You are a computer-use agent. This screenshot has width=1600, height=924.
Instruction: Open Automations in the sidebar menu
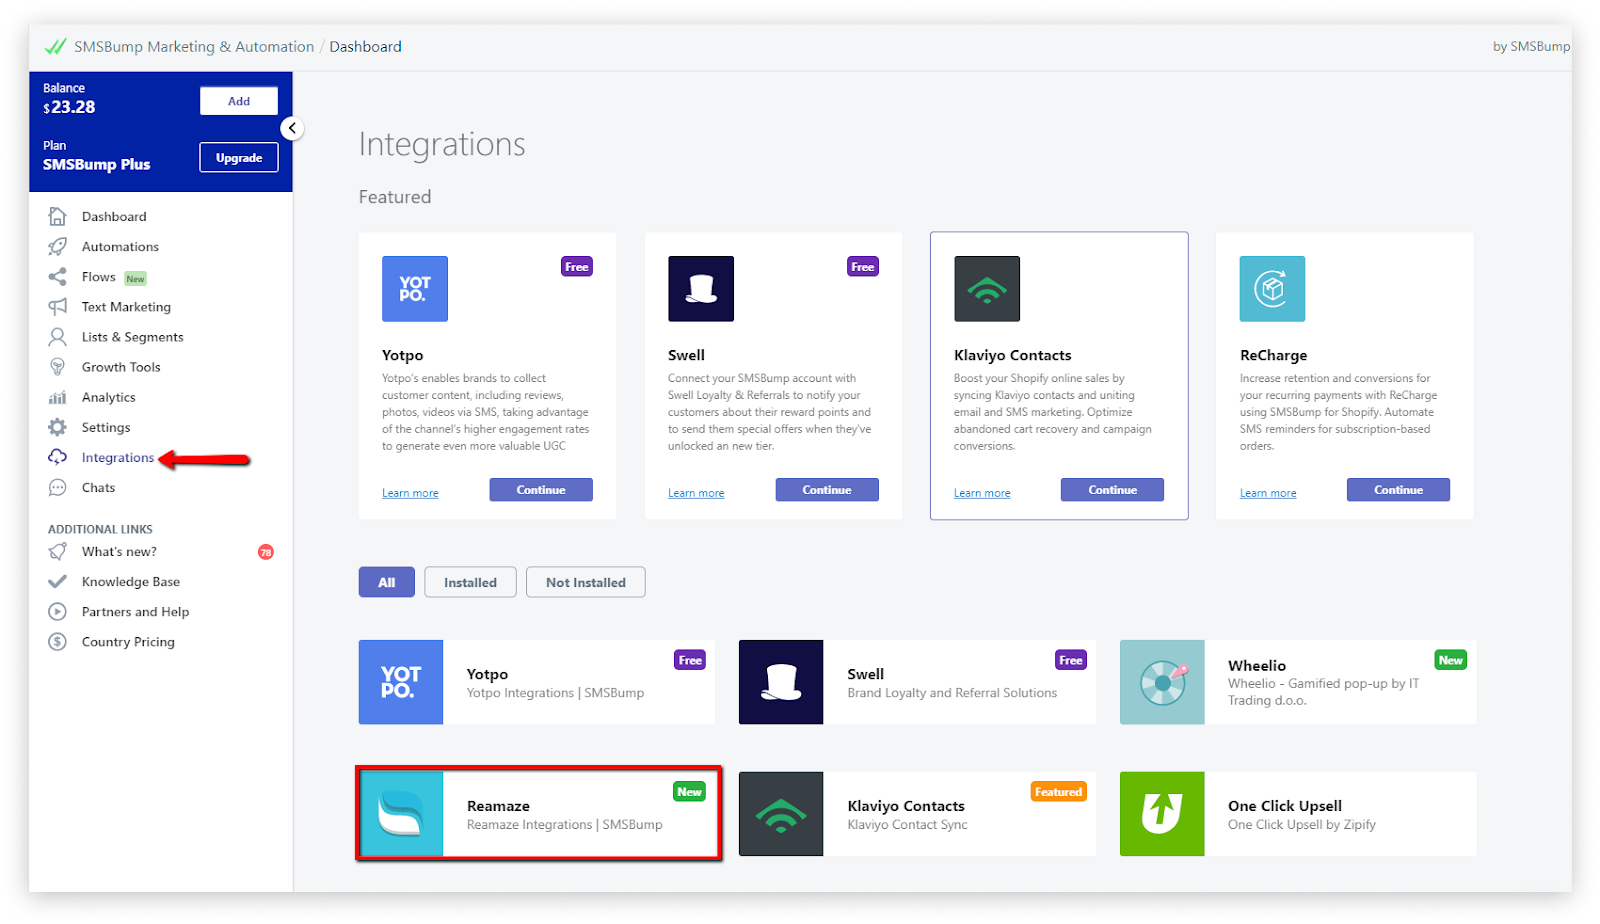click(x=120, y=246)
